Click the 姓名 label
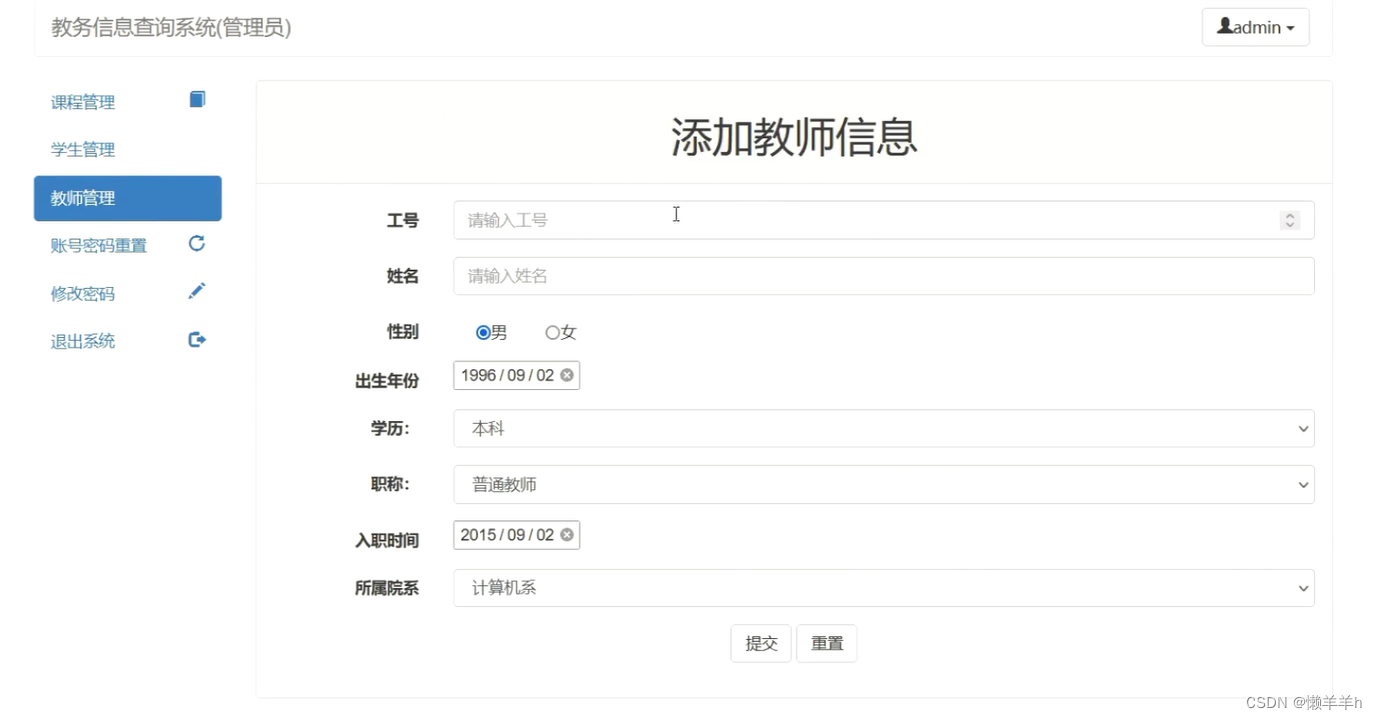The height and width of the screenshot is (720, 1377). coord(403,276)
